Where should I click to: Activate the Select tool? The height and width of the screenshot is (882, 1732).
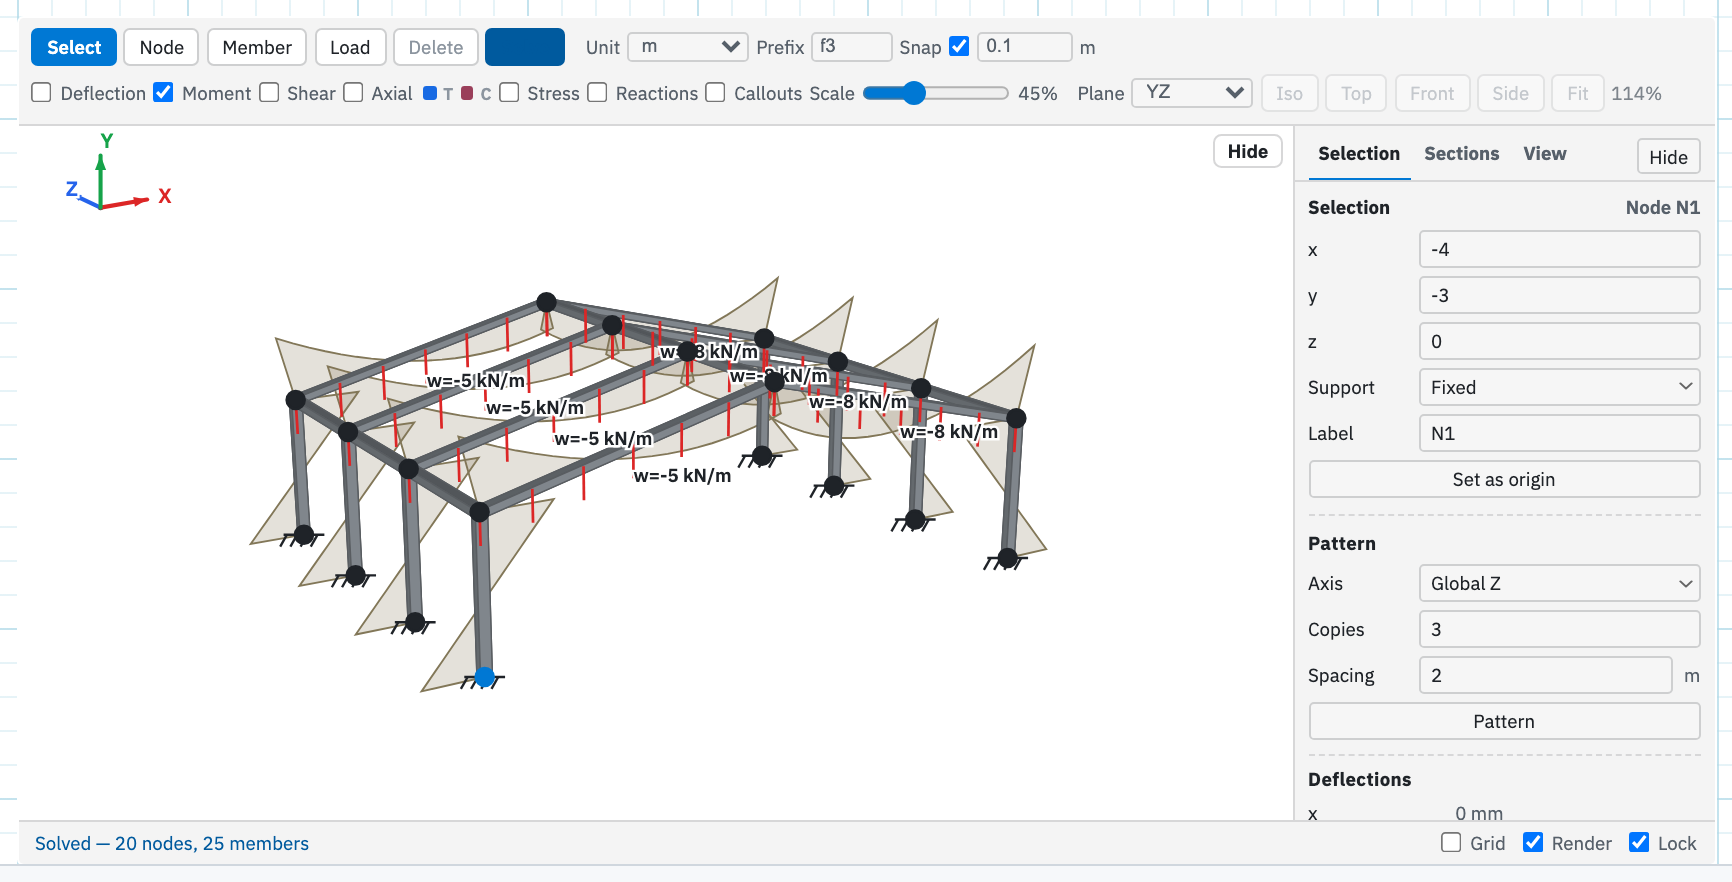click(x=74, y=47)
